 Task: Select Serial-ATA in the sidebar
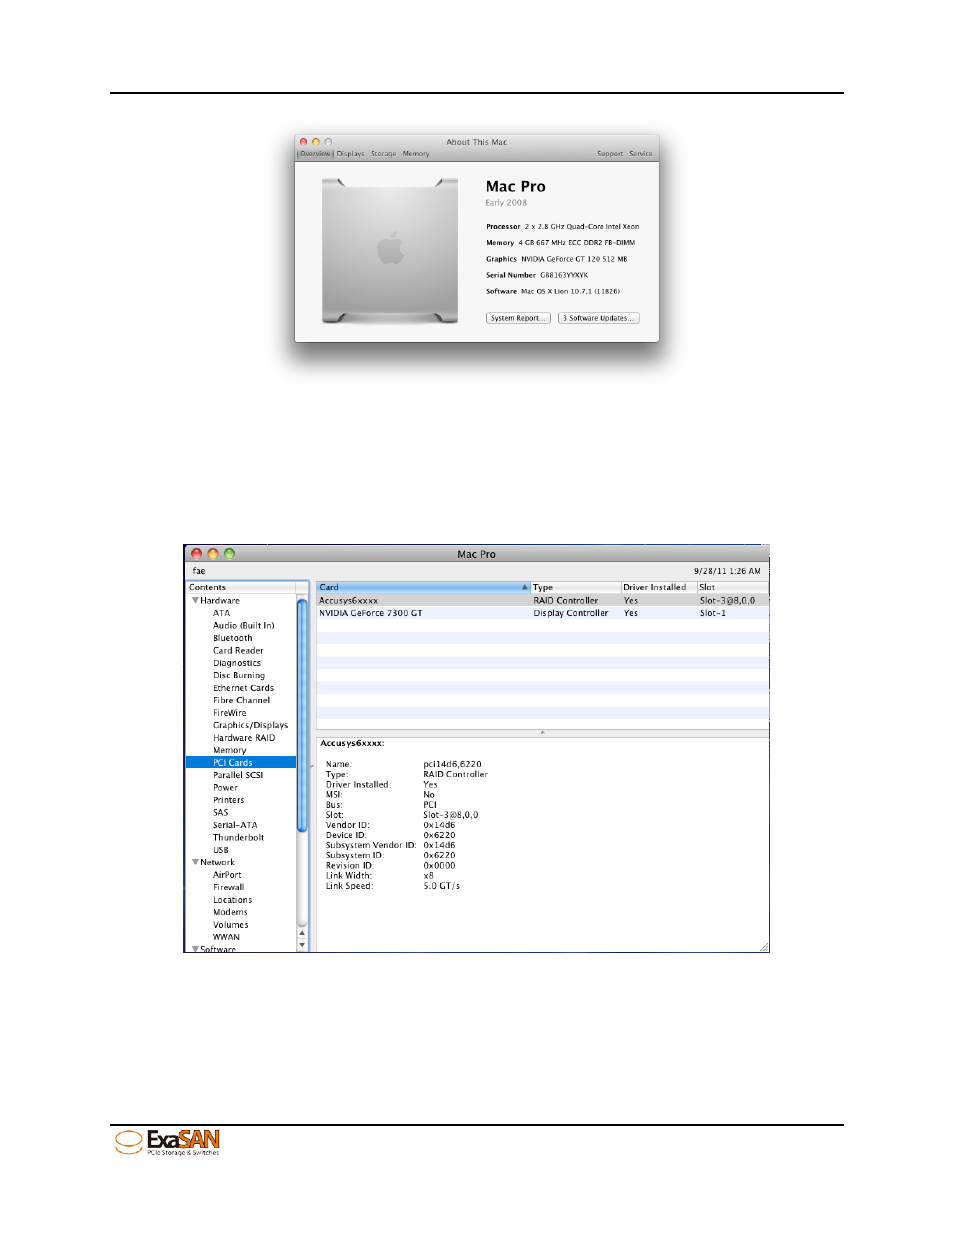[235, 825]
